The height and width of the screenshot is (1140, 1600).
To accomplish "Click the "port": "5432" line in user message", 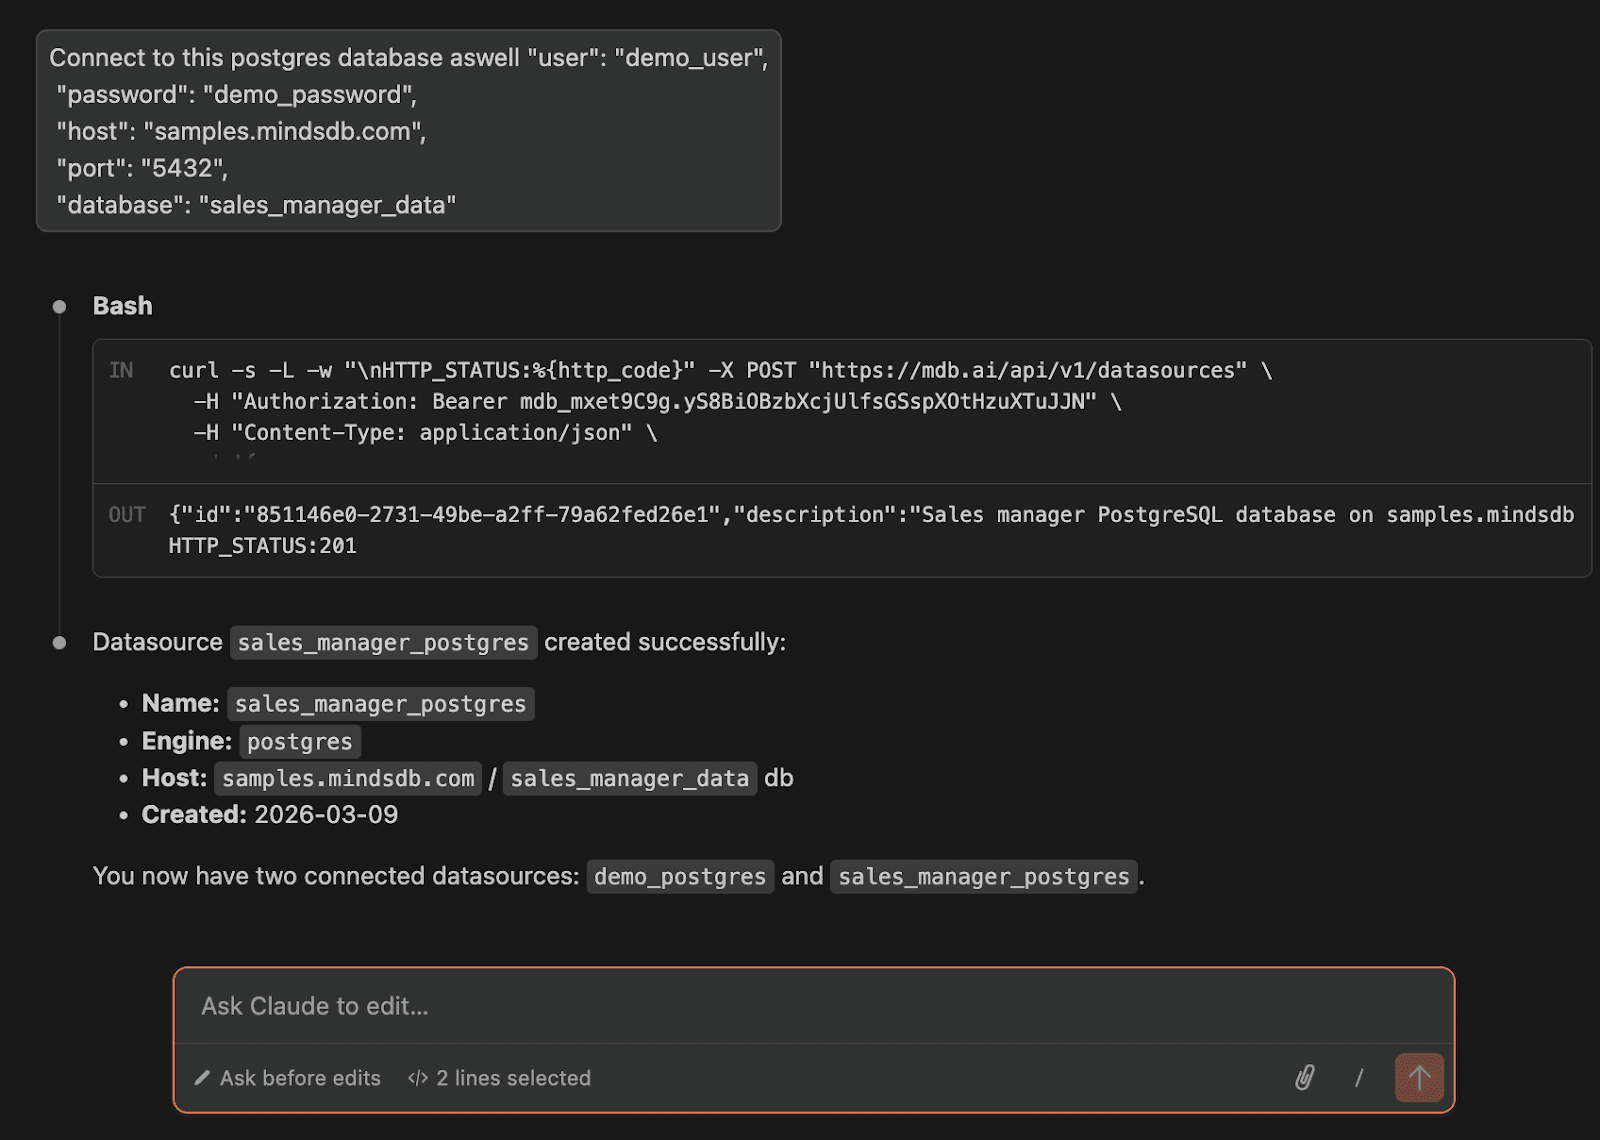I will click(142, 168).
